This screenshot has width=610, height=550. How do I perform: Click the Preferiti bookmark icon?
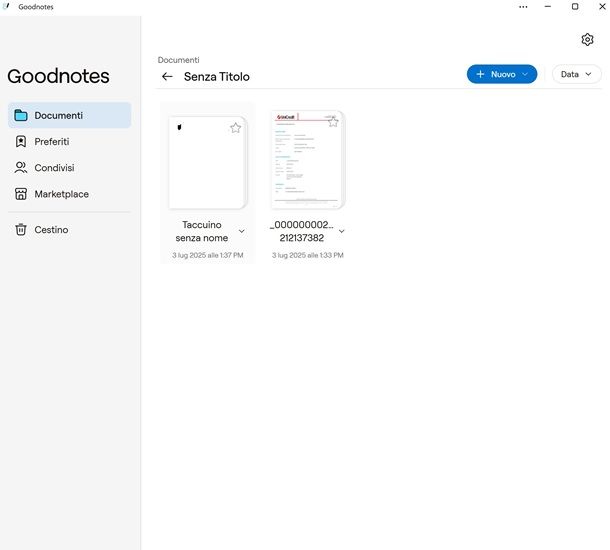click(x=21, y=142)
